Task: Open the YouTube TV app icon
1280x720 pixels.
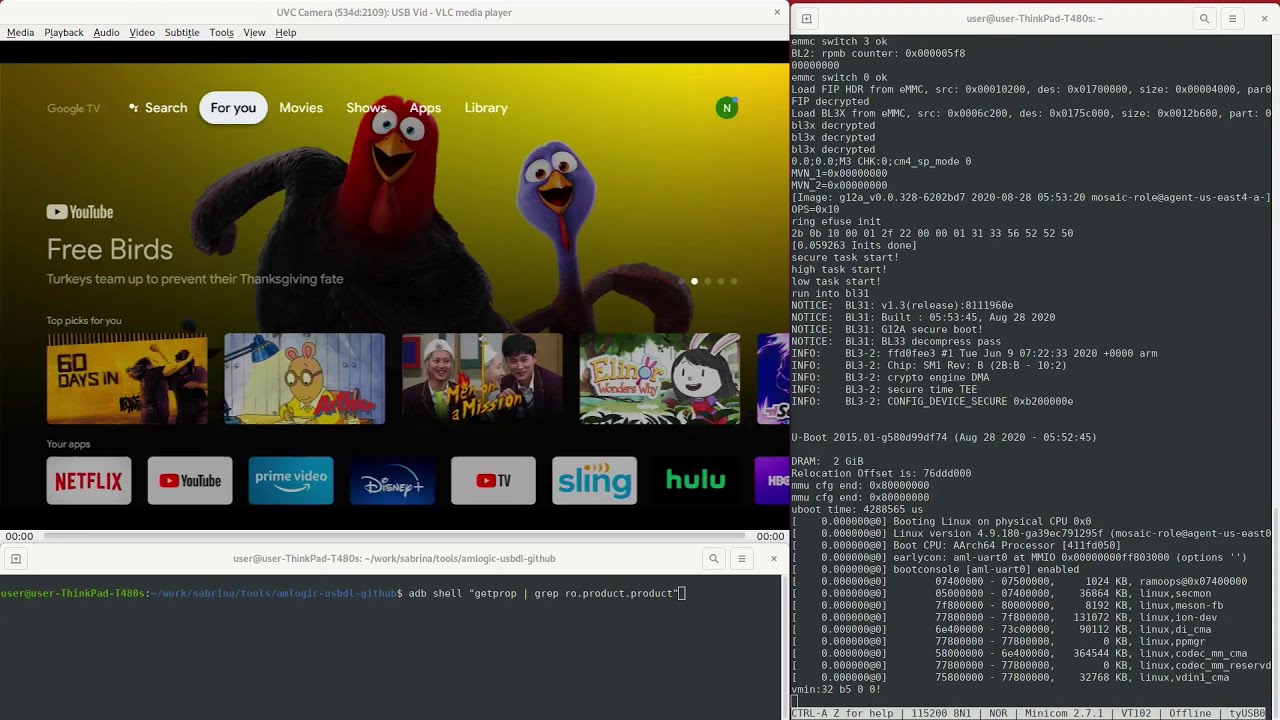Action: 493,481
